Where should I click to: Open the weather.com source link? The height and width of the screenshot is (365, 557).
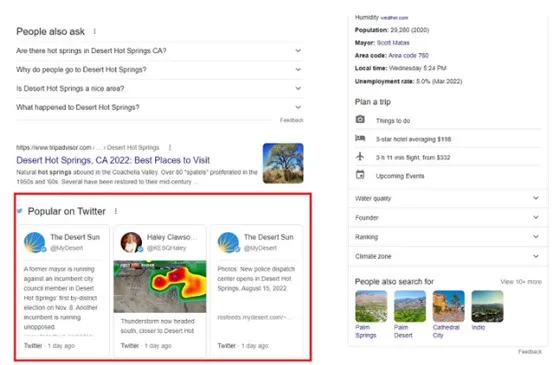pos(394,18)
